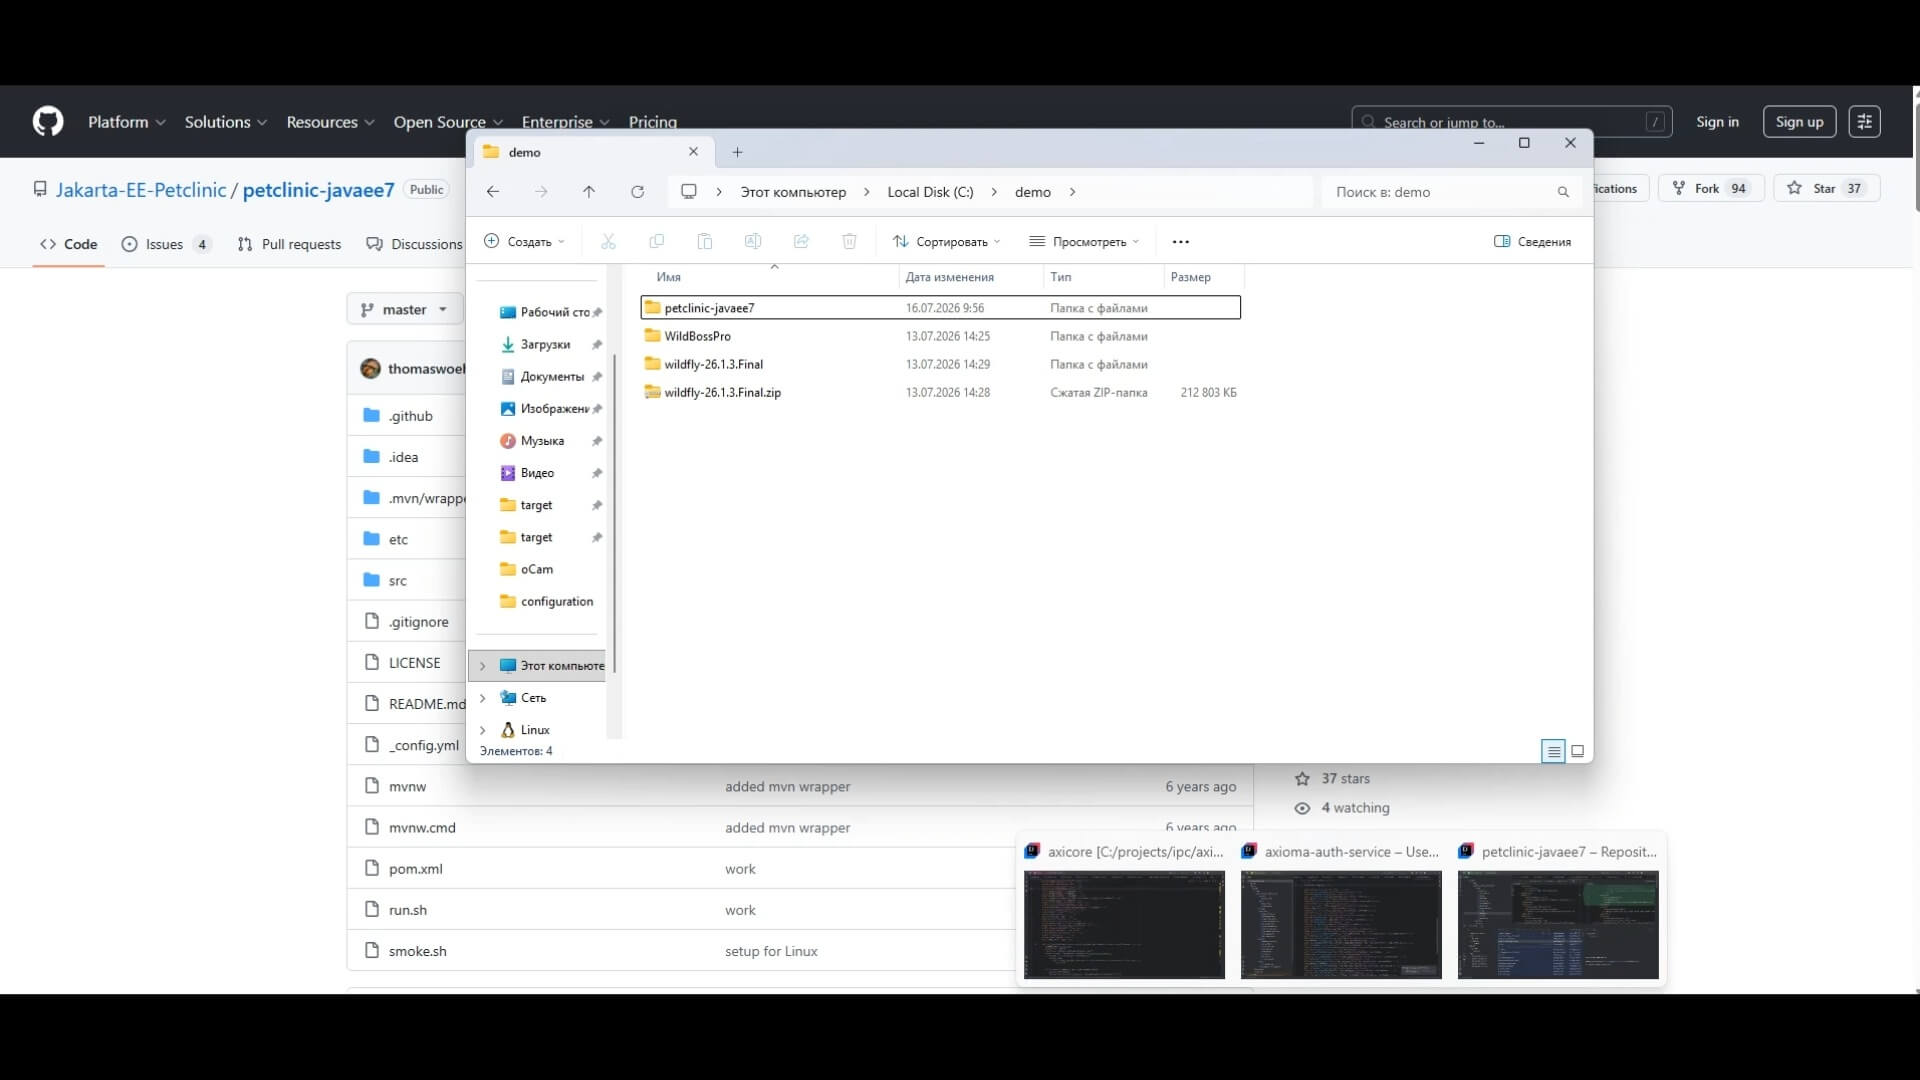Image resolution: width=1920 pixels, height=1080 pixels.
Task: Select the WildBossPro folder
Action: click(x=697, y=336)
